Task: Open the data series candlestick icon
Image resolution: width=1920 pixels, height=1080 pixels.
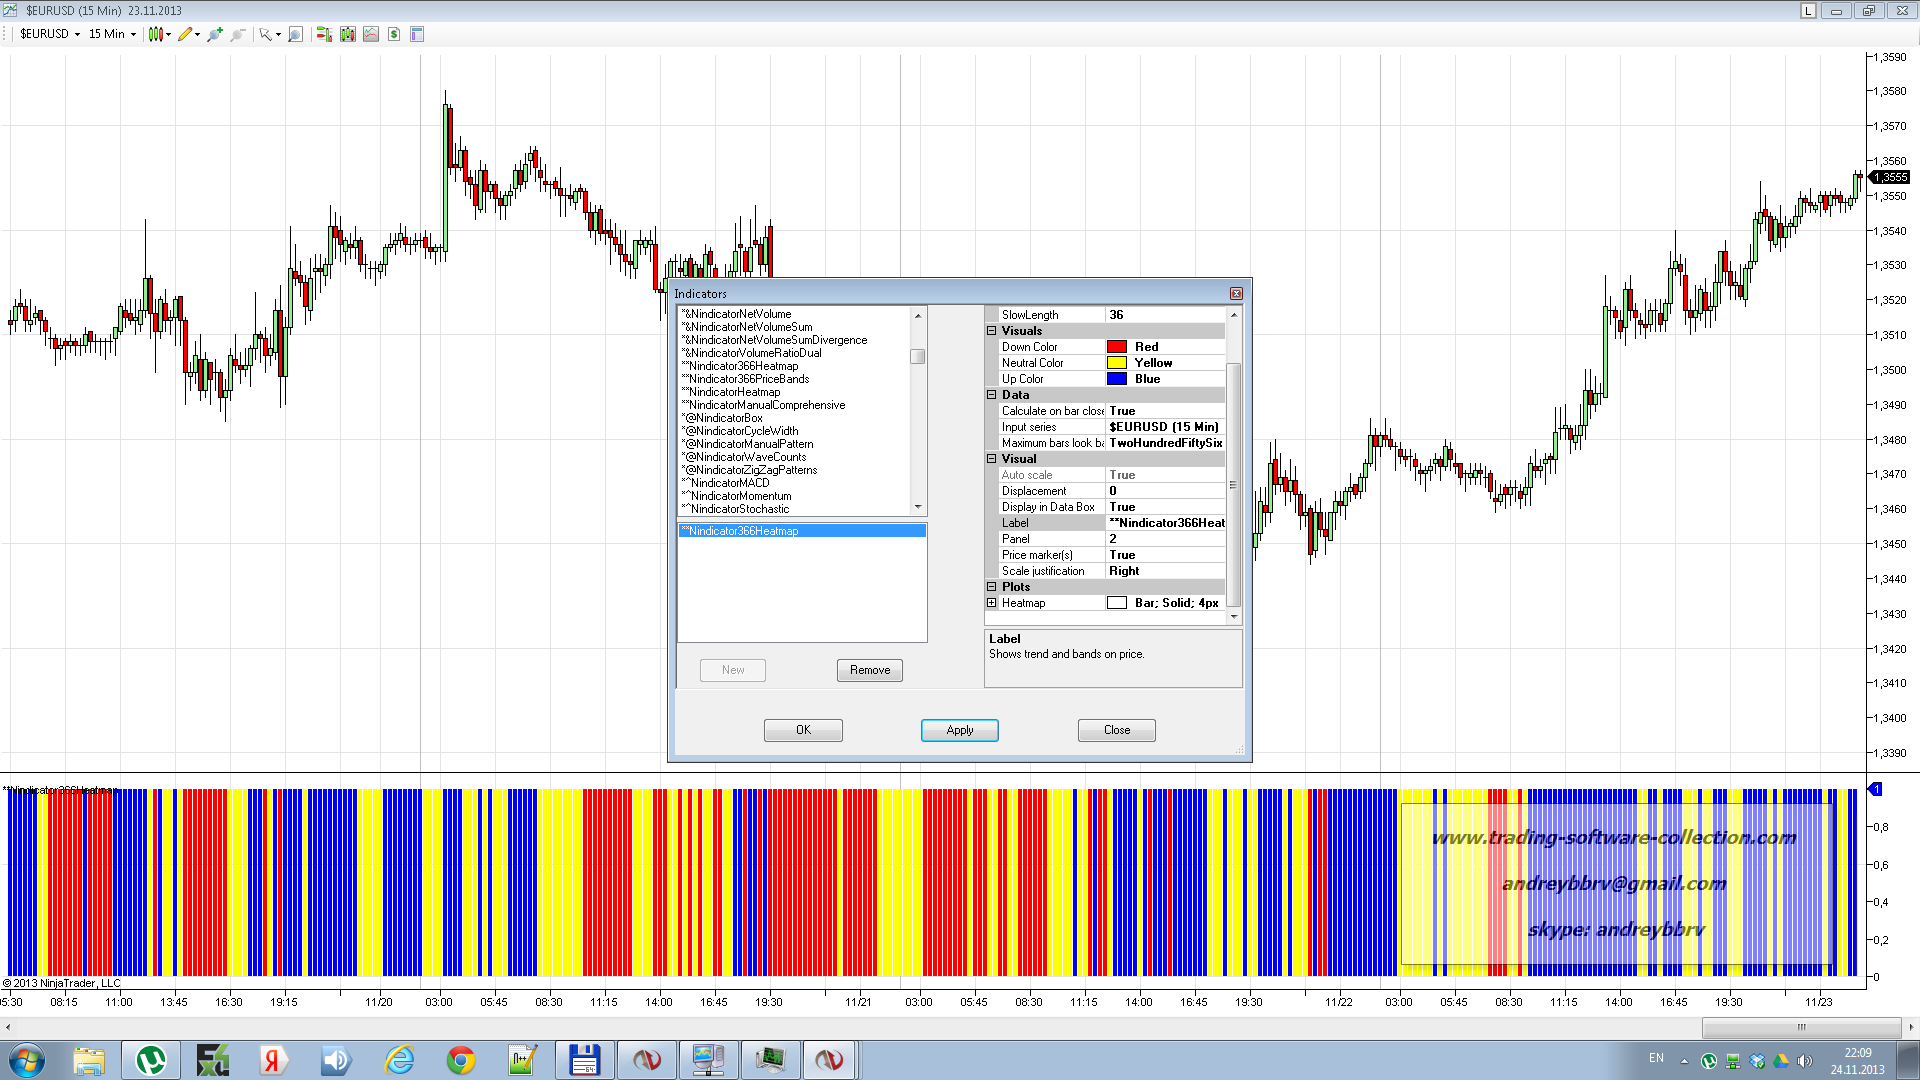Action: (347, 34)
